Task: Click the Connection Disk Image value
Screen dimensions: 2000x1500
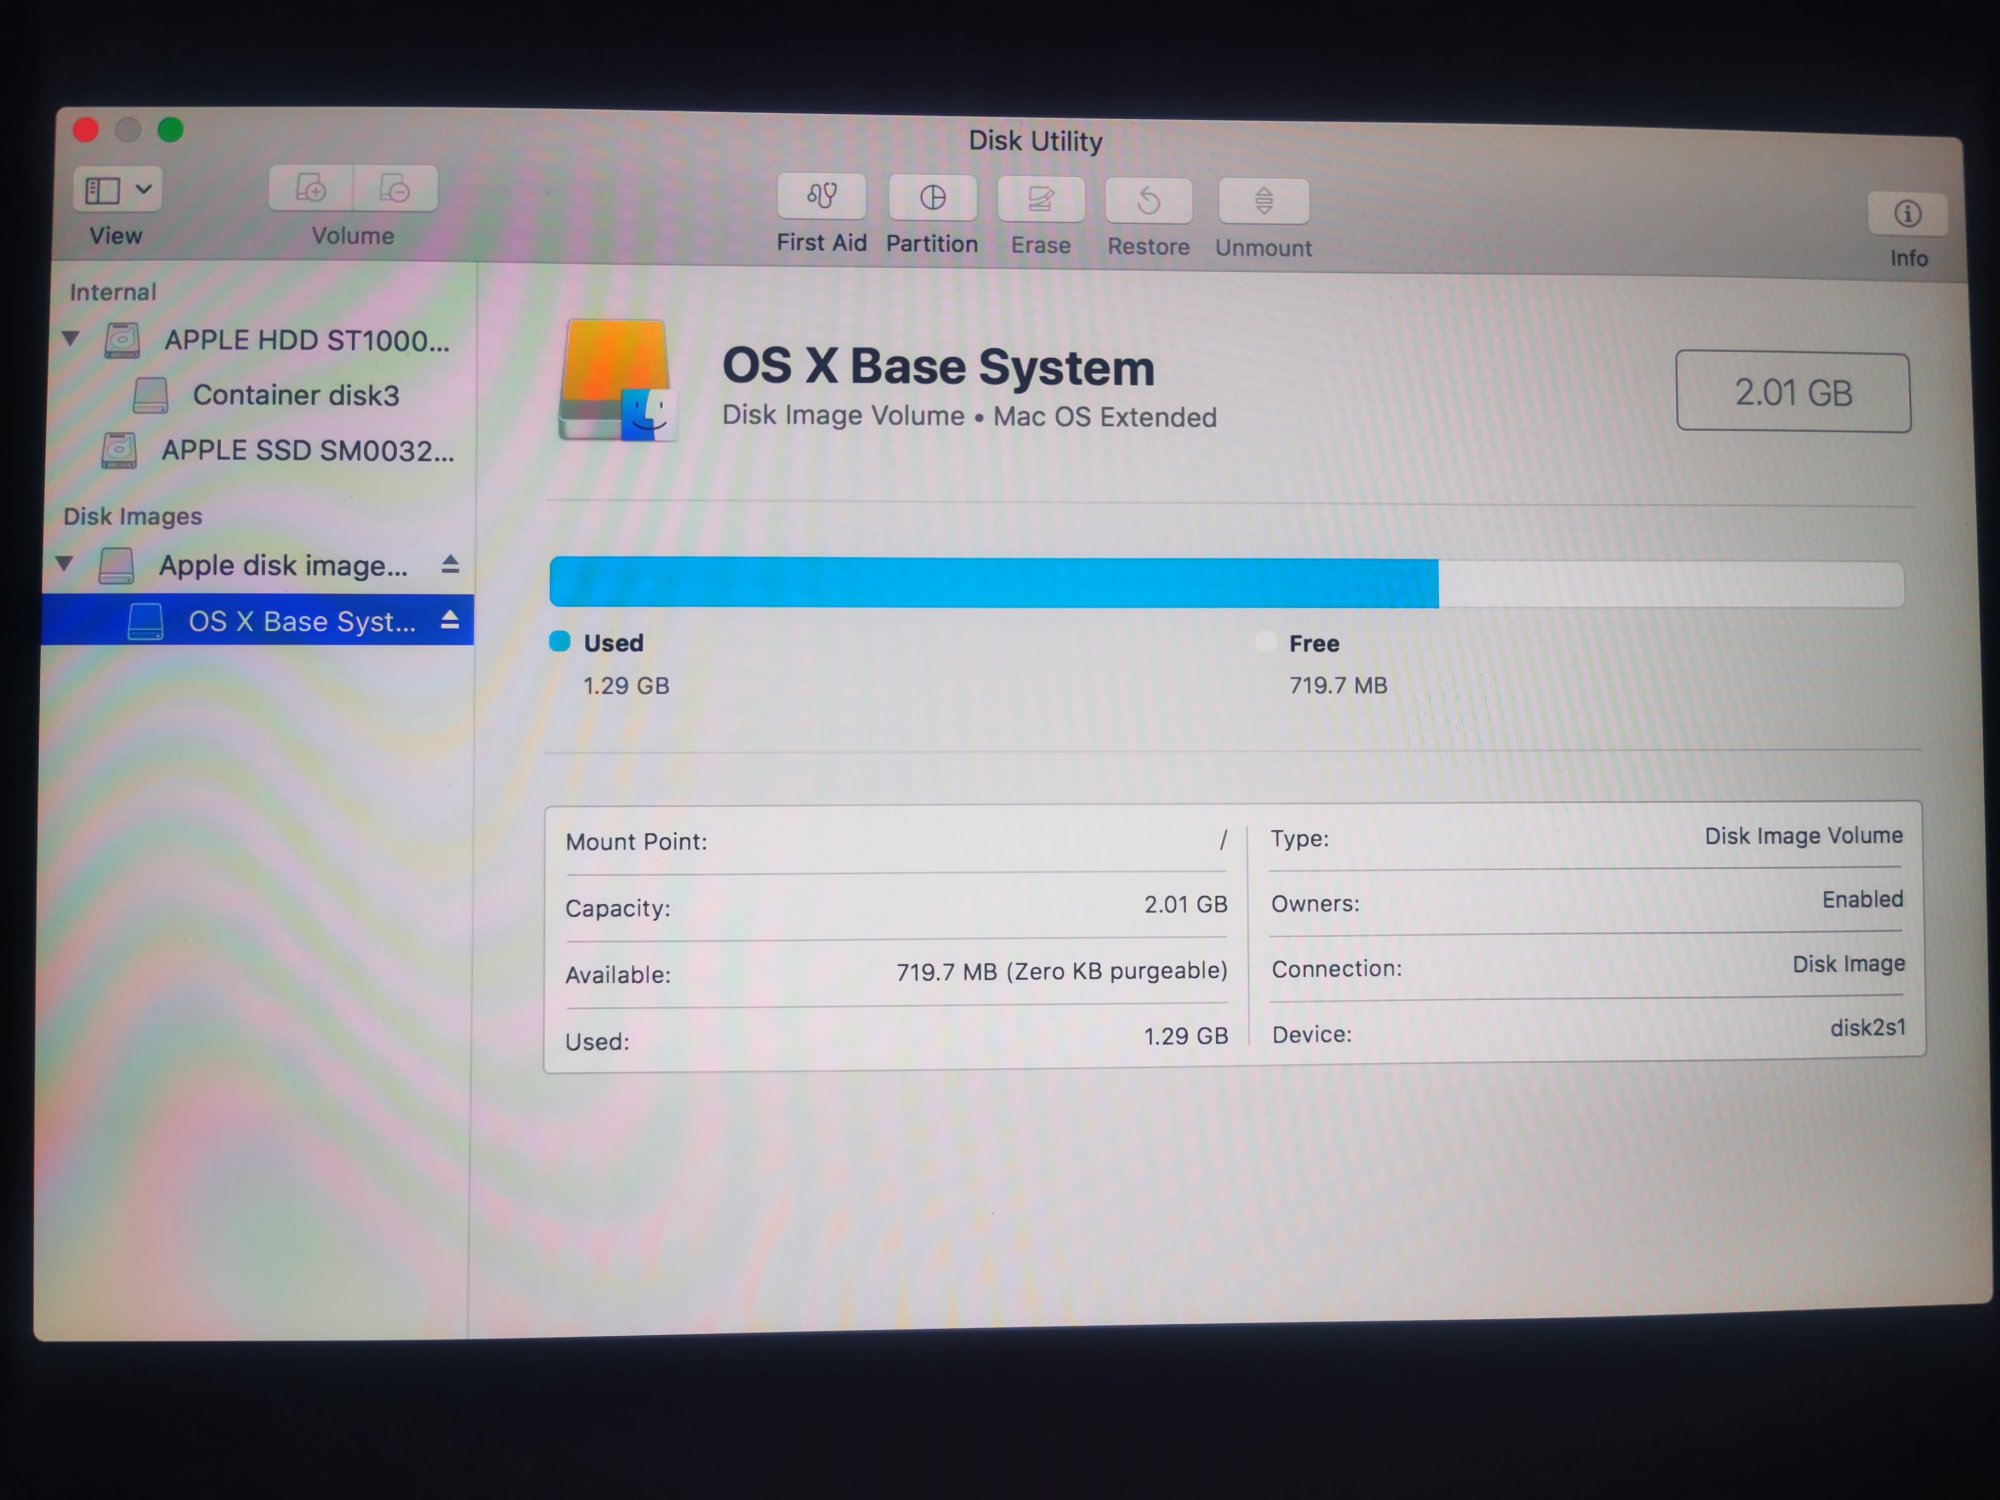Action: tap(1848, 964)
